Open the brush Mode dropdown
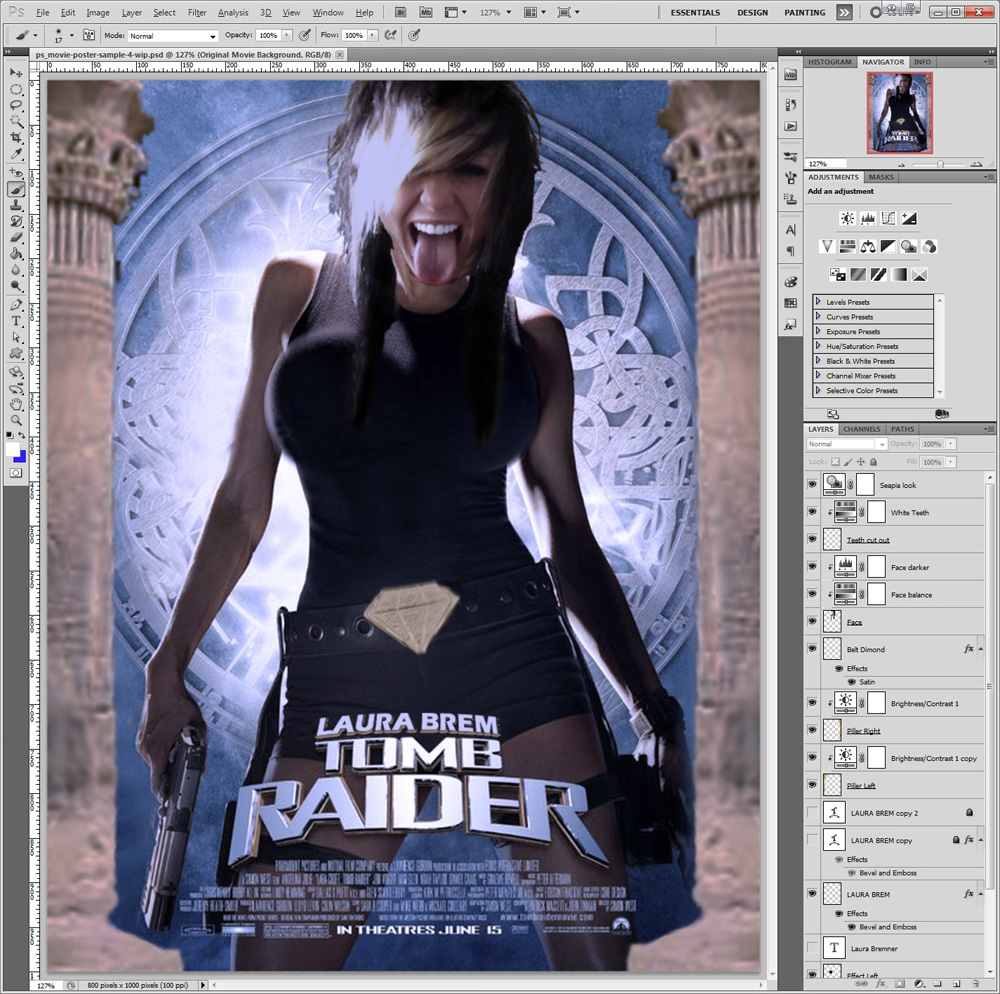Image resolution: width=1000 pixels, height=994 pixels. pyautogui.click(x=173, y=36)
